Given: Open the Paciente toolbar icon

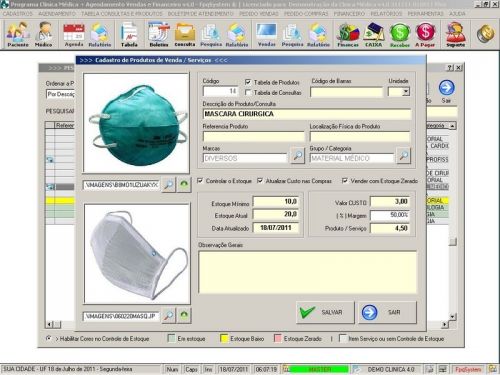Looking at the screenshot, I should (x=18, y=34).
